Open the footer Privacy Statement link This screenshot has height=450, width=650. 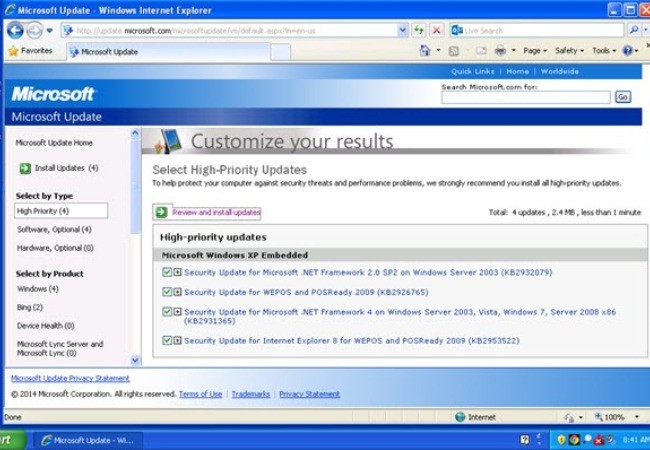[x=309, y=394]
